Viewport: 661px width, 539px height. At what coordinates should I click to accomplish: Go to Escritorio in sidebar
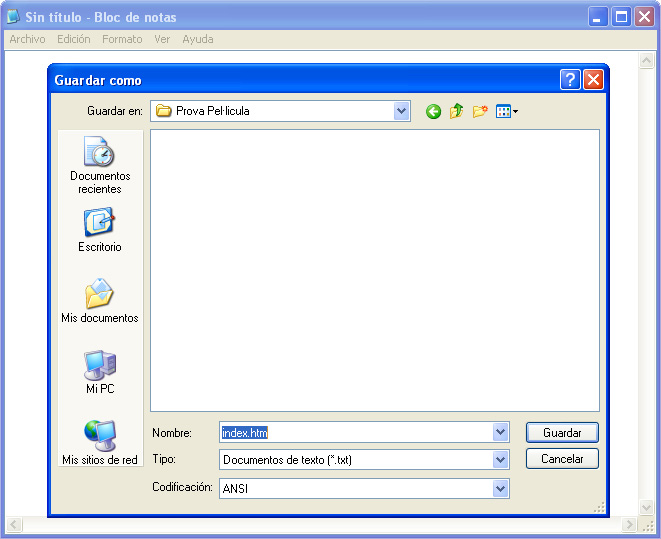tap(100, 230)
